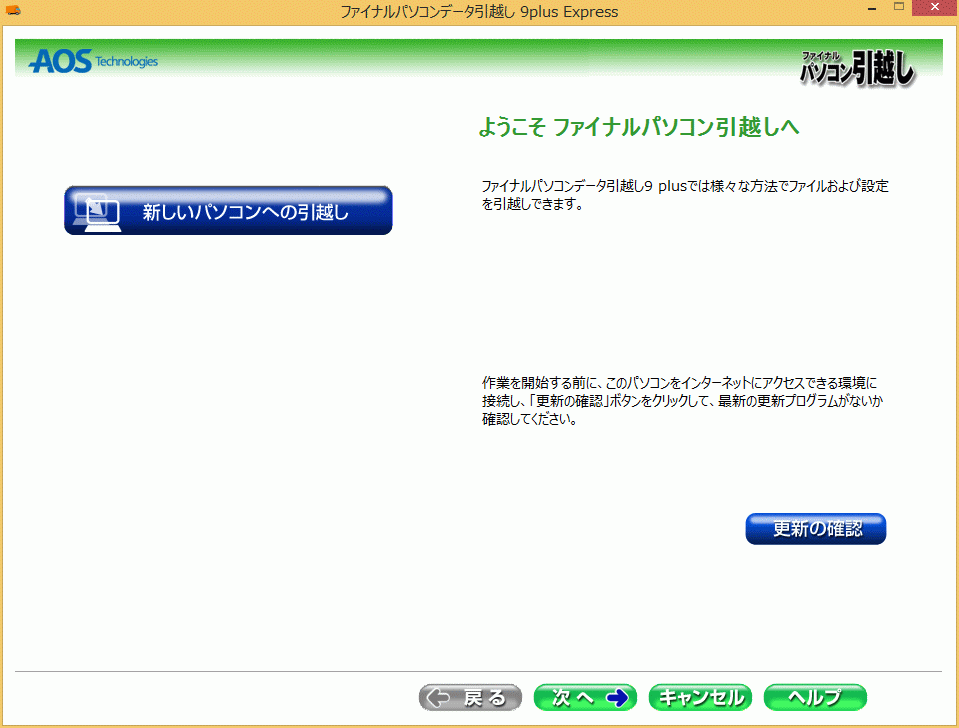The height and width of the screenshot is (728, 959).
Task: Click the green header banner center
Action: pyautogui.click(x=479, y=60)
